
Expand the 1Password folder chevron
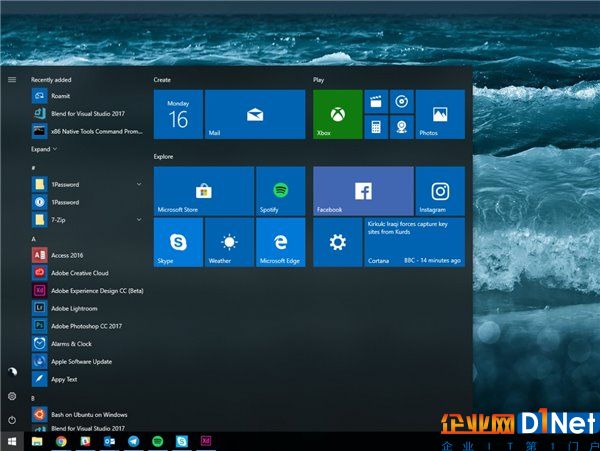[x=139, y=184]
